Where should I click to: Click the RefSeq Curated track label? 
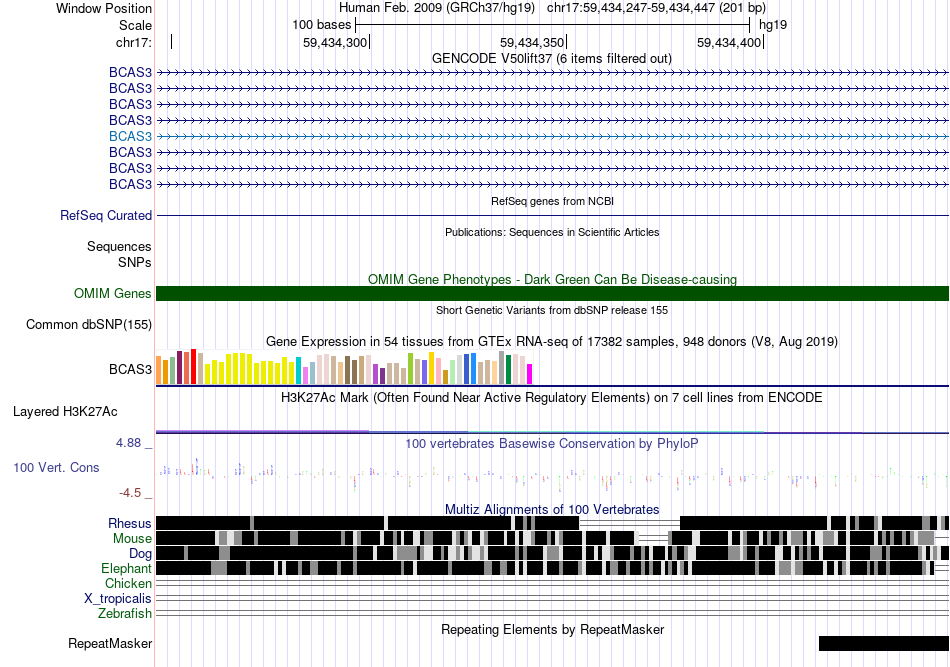coord(106,216)
